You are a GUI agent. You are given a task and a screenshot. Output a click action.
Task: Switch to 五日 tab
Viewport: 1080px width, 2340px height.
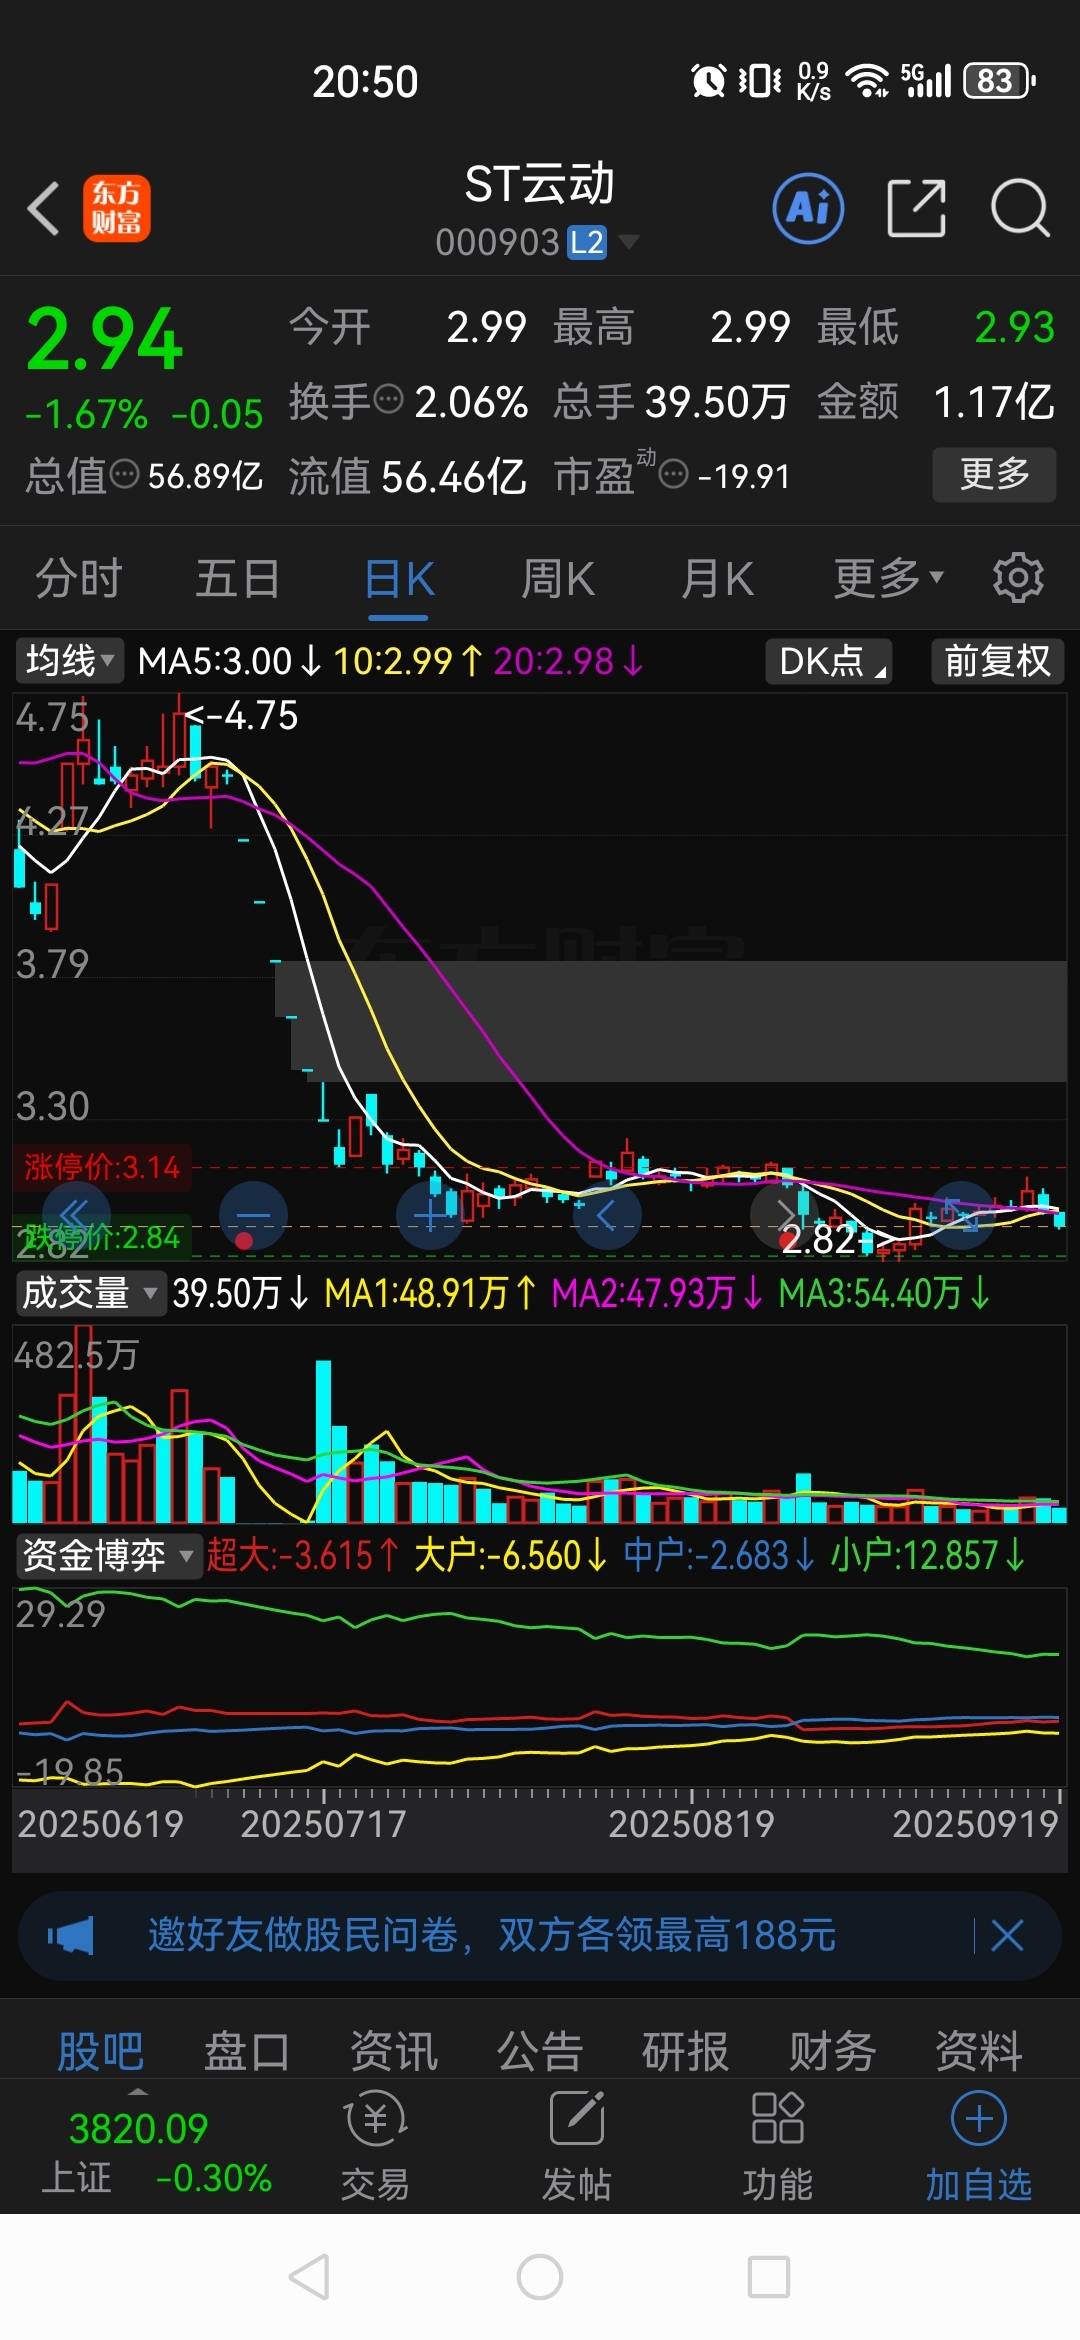[237, 577]
